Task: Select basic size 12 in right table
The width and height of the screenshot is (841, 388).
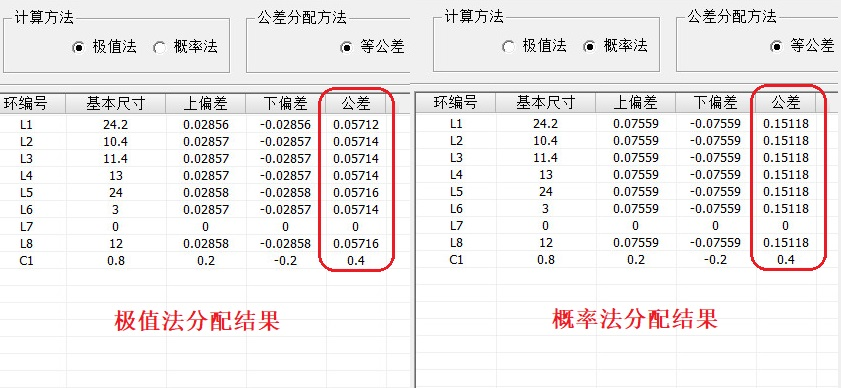Action: (545, 243)
